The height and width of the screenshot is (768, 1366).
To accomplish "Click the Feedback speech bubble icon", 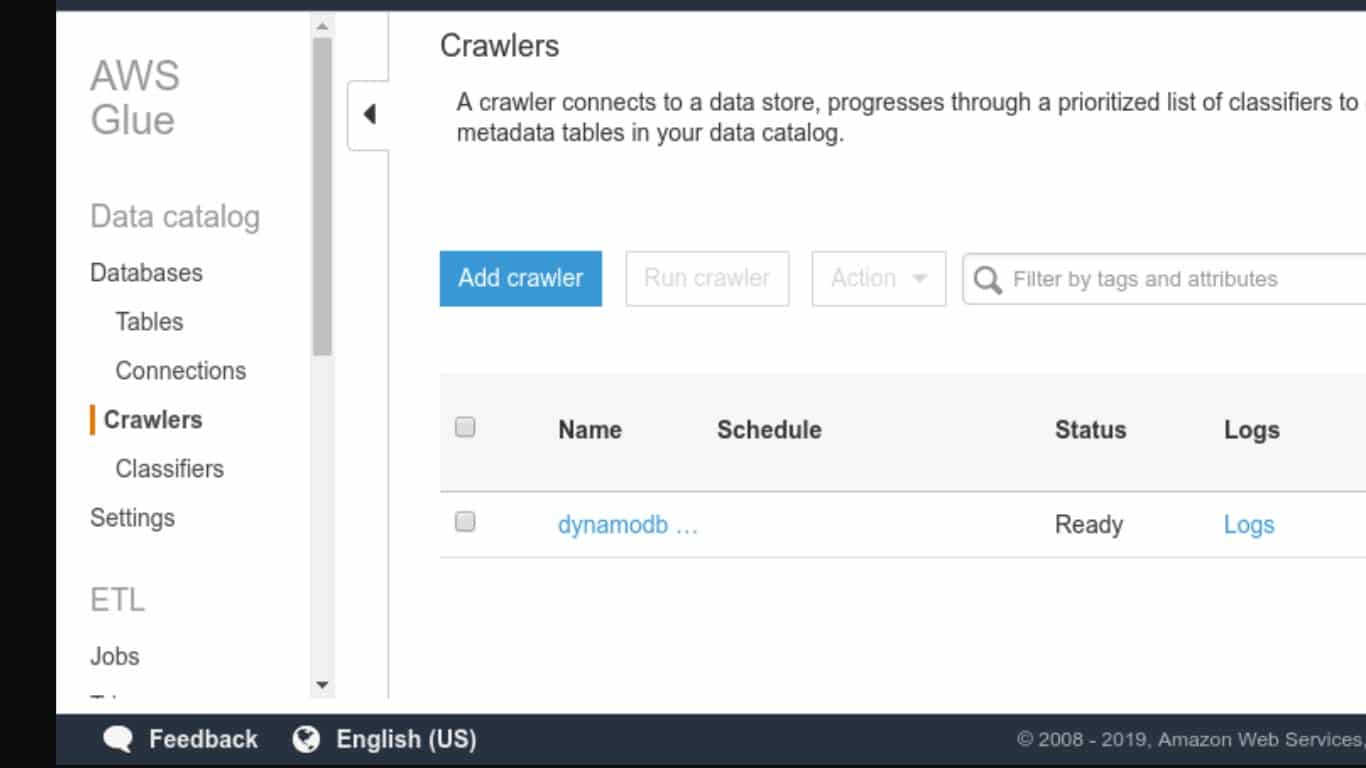I will tap(119, 740).
